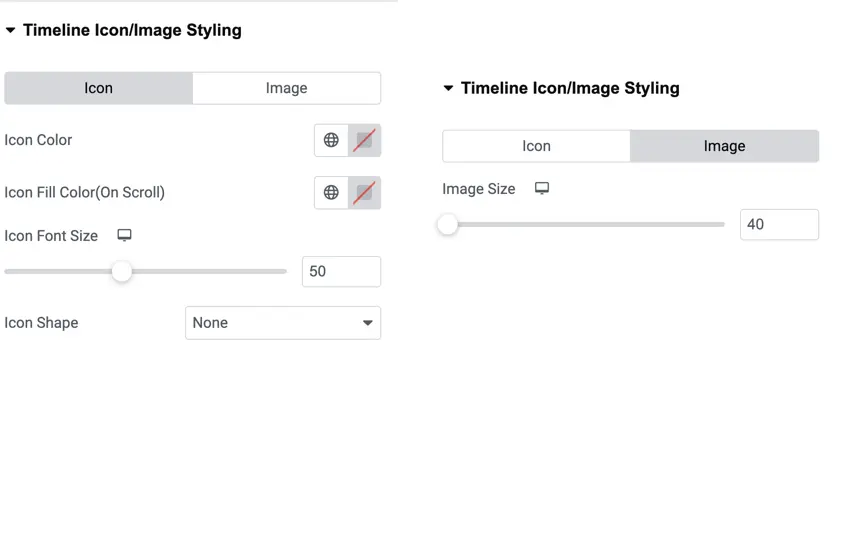Click the Icon Shape dropdown arrow
Screen dimensions: 846x549
[367, 323]
